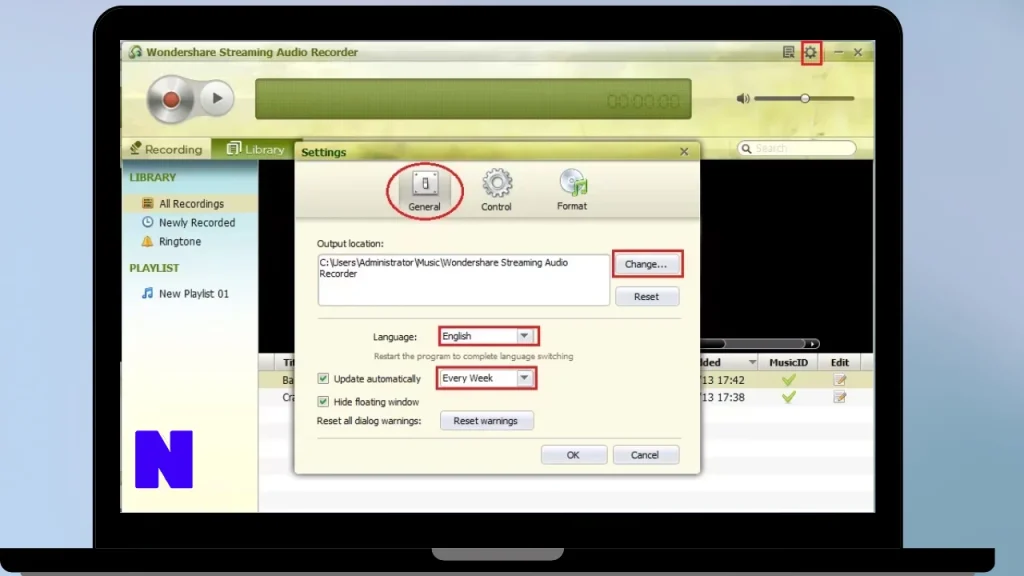Mute audio via the speaker icon
1024x576 pixels.
tap(743, 99)
